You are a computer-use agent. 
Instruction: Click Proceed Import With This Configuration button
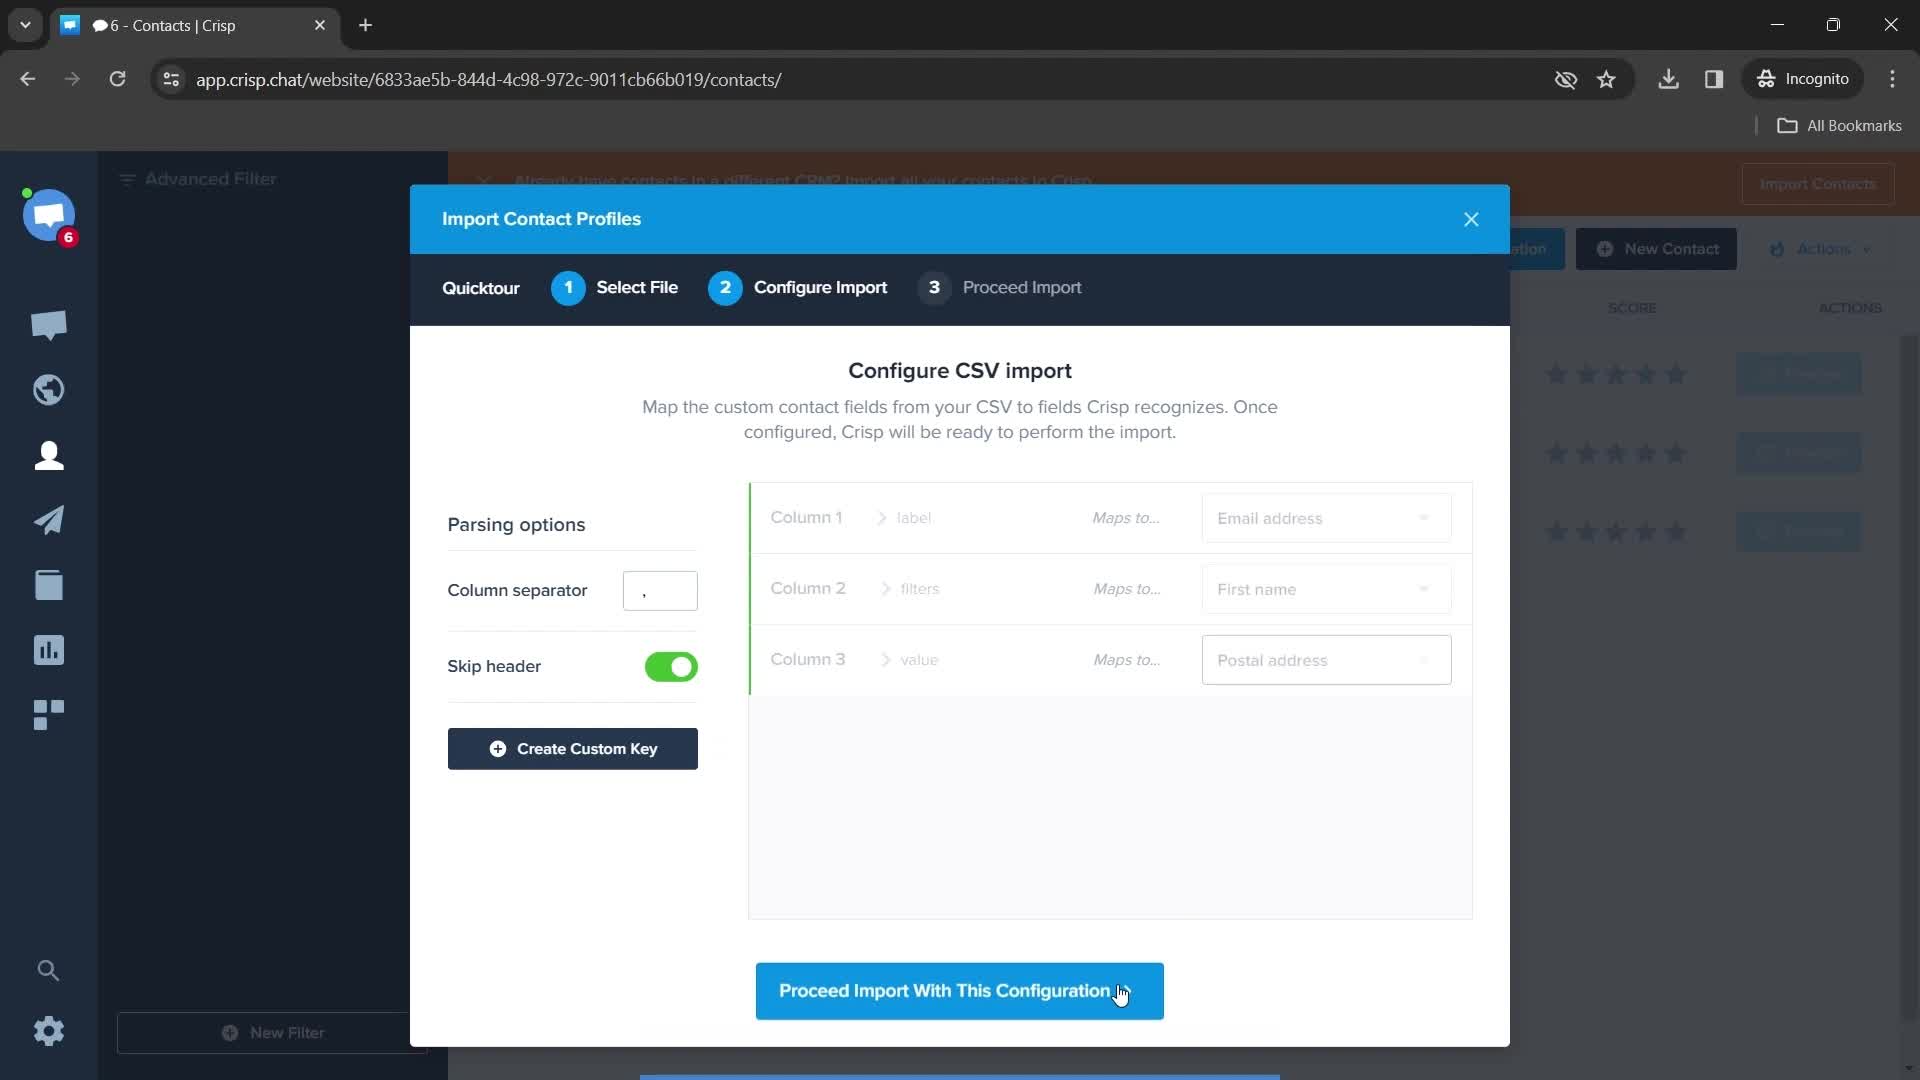click(x=959, y=990)
